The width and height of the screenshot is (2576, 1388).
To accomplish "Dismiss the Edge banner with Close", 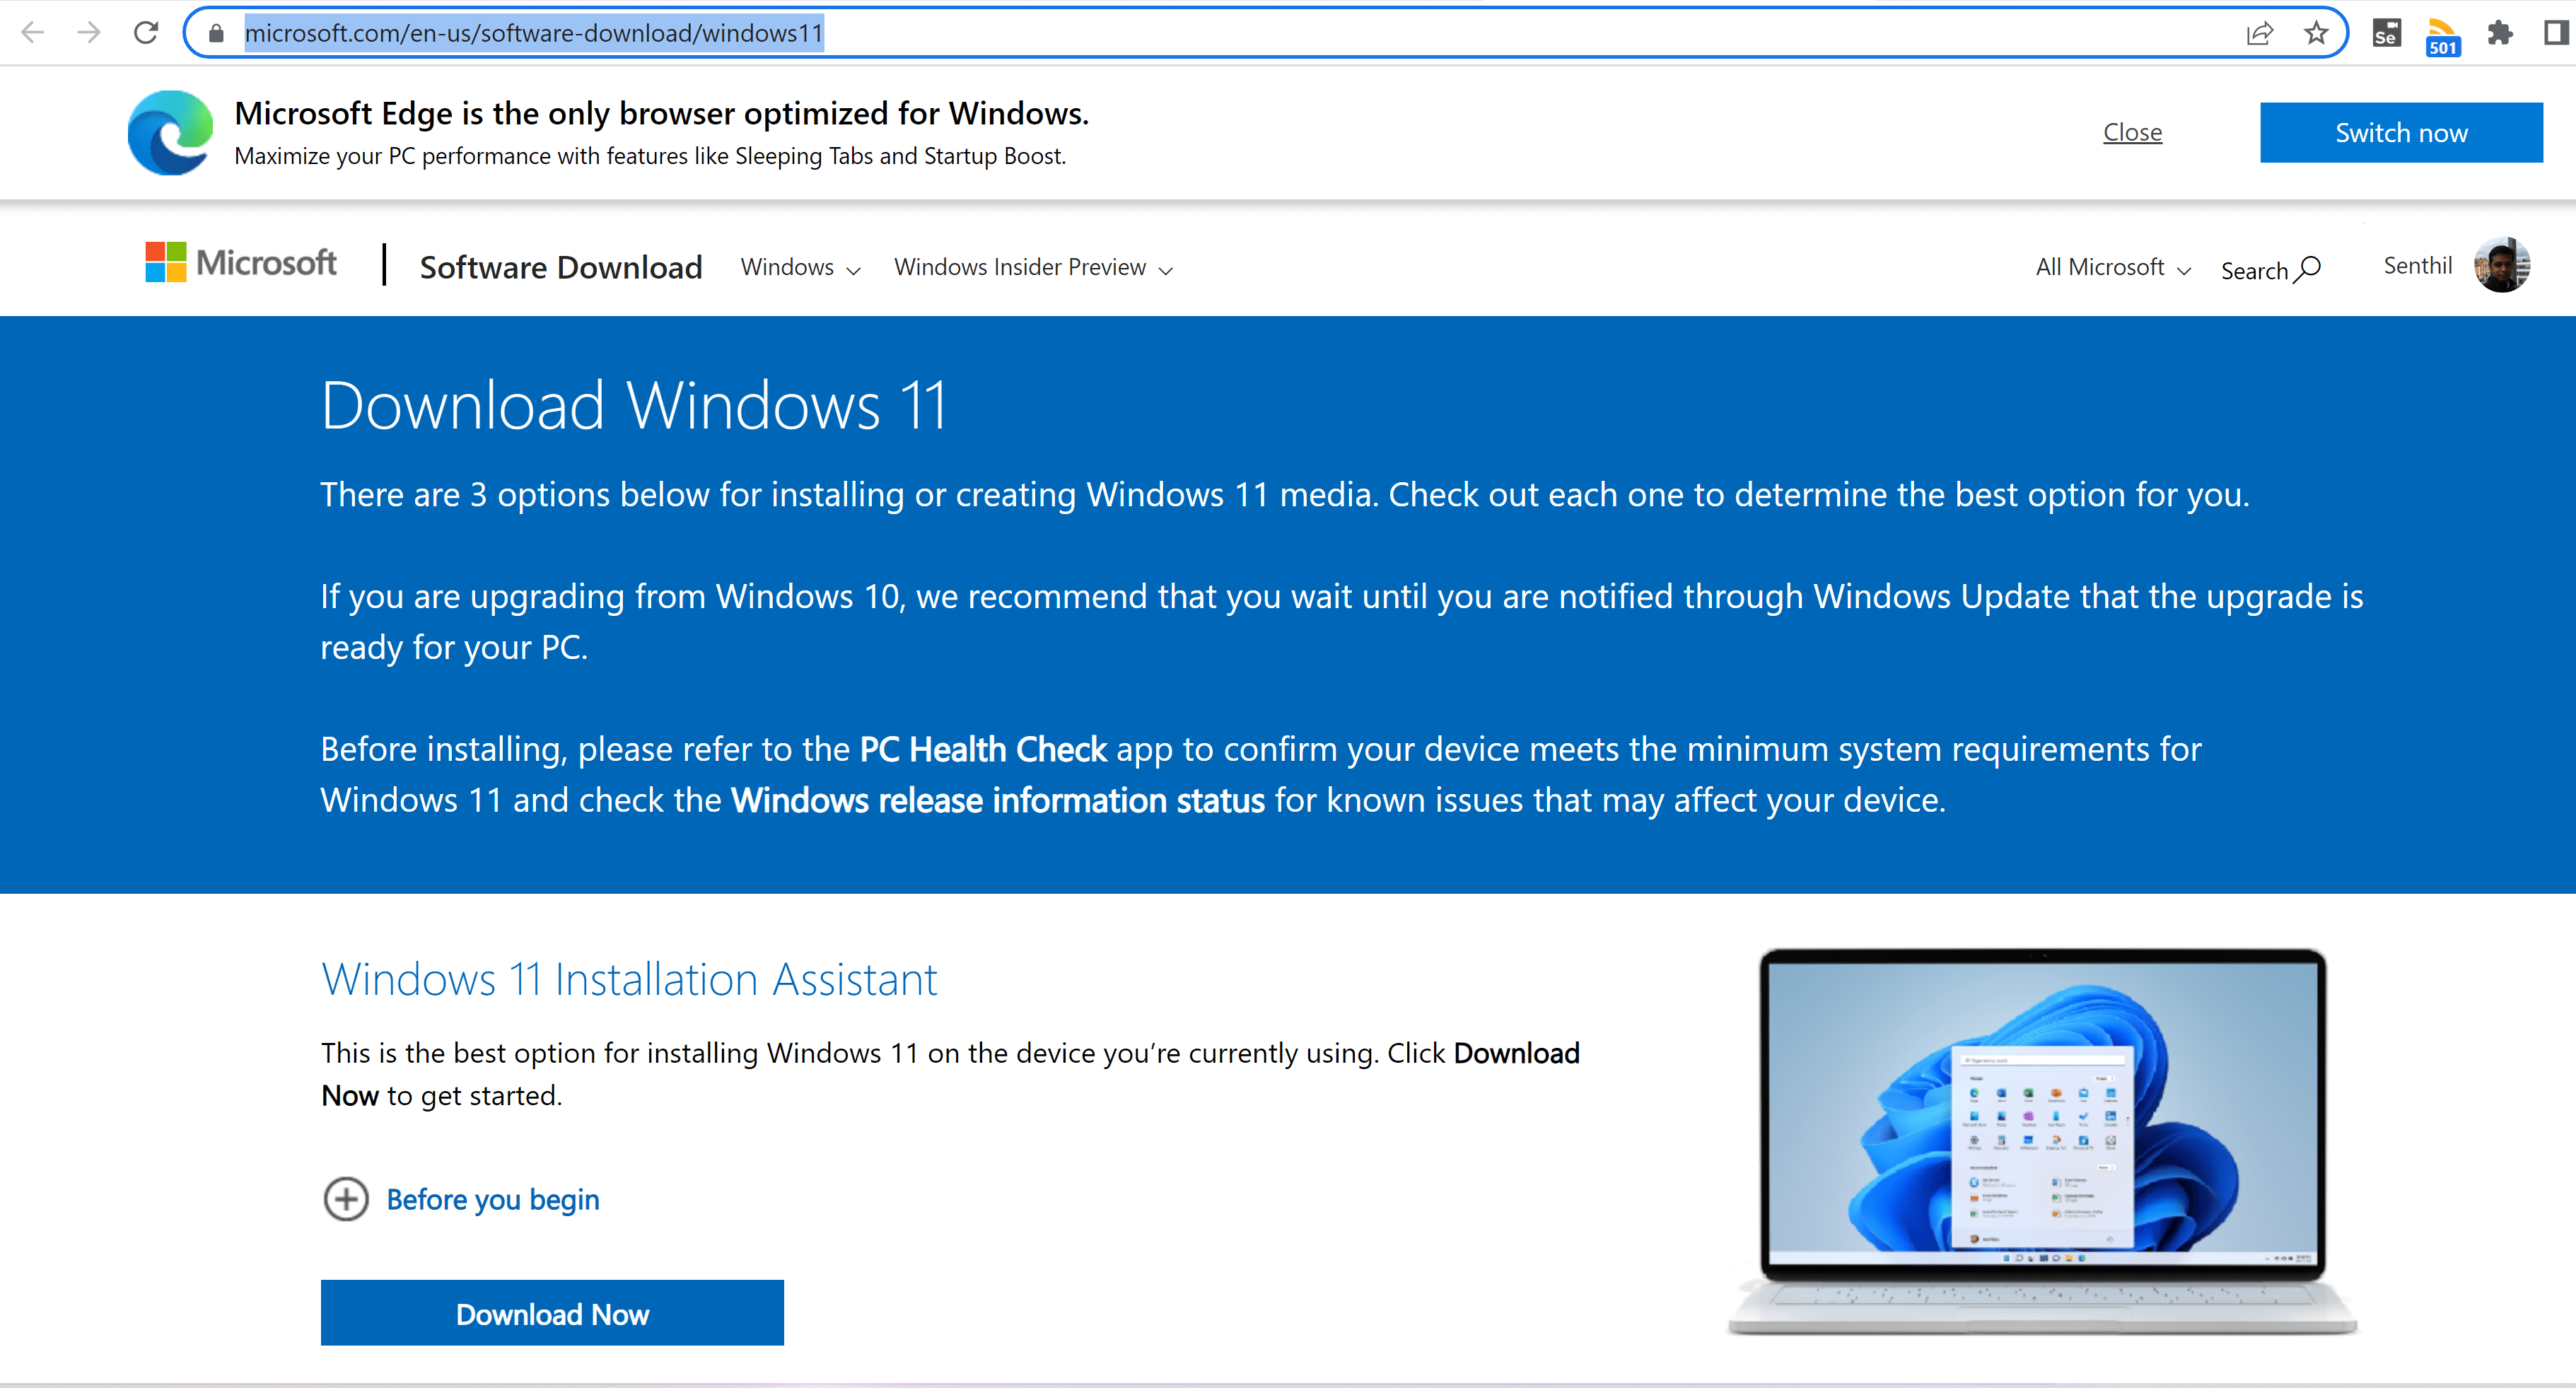I will pyautogui.click(x=2133, y=131).
